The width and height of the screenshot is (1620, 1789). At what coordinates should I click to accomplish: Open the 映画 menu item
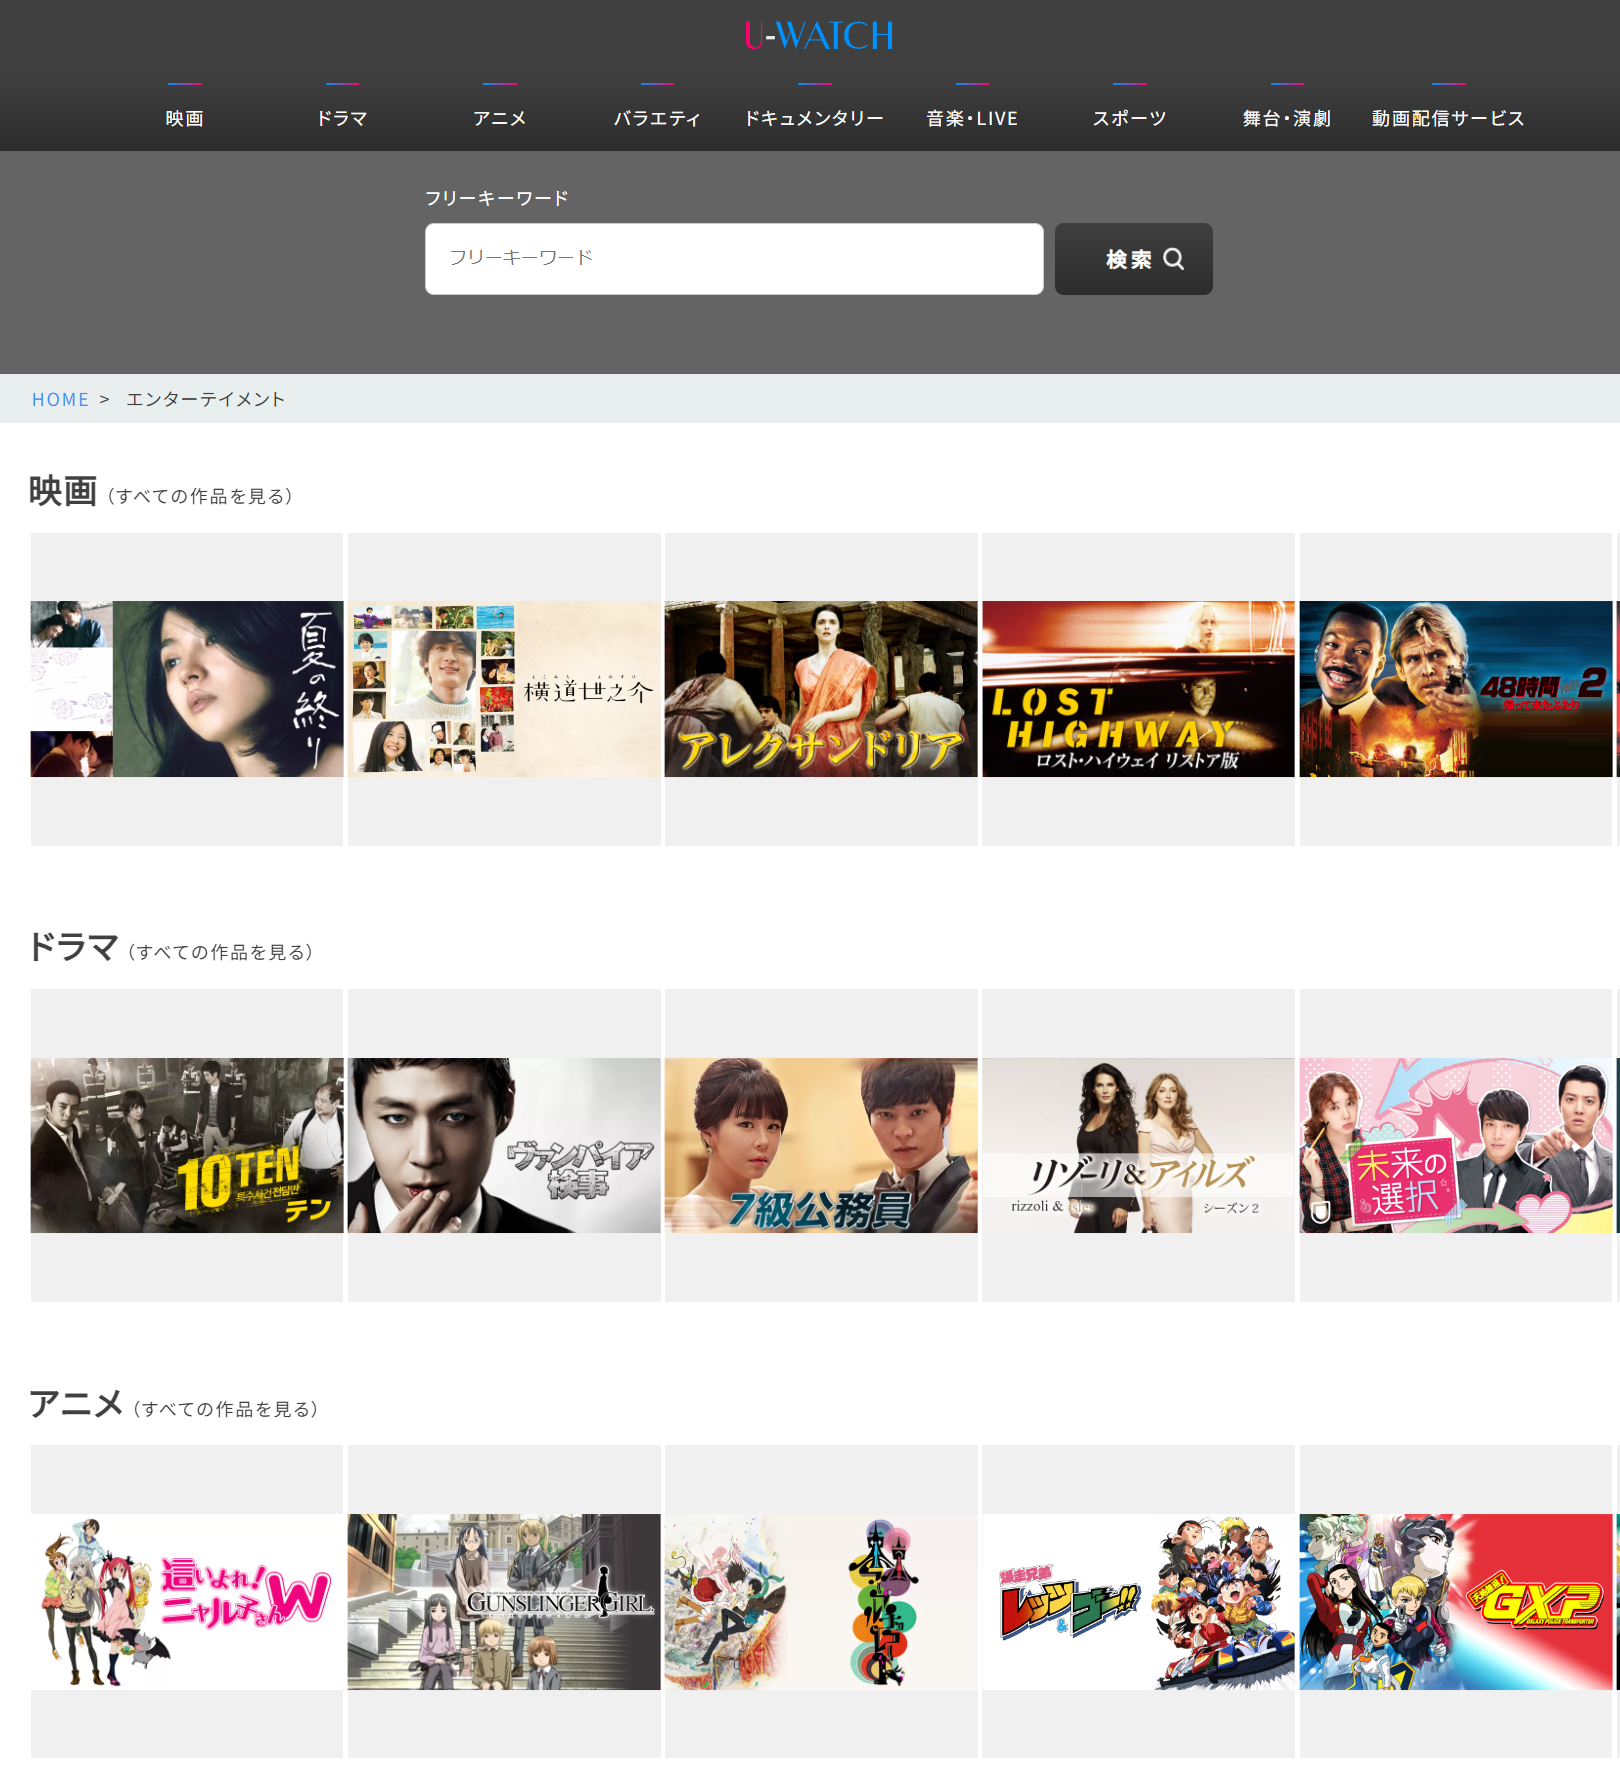(x=185, y=118)
